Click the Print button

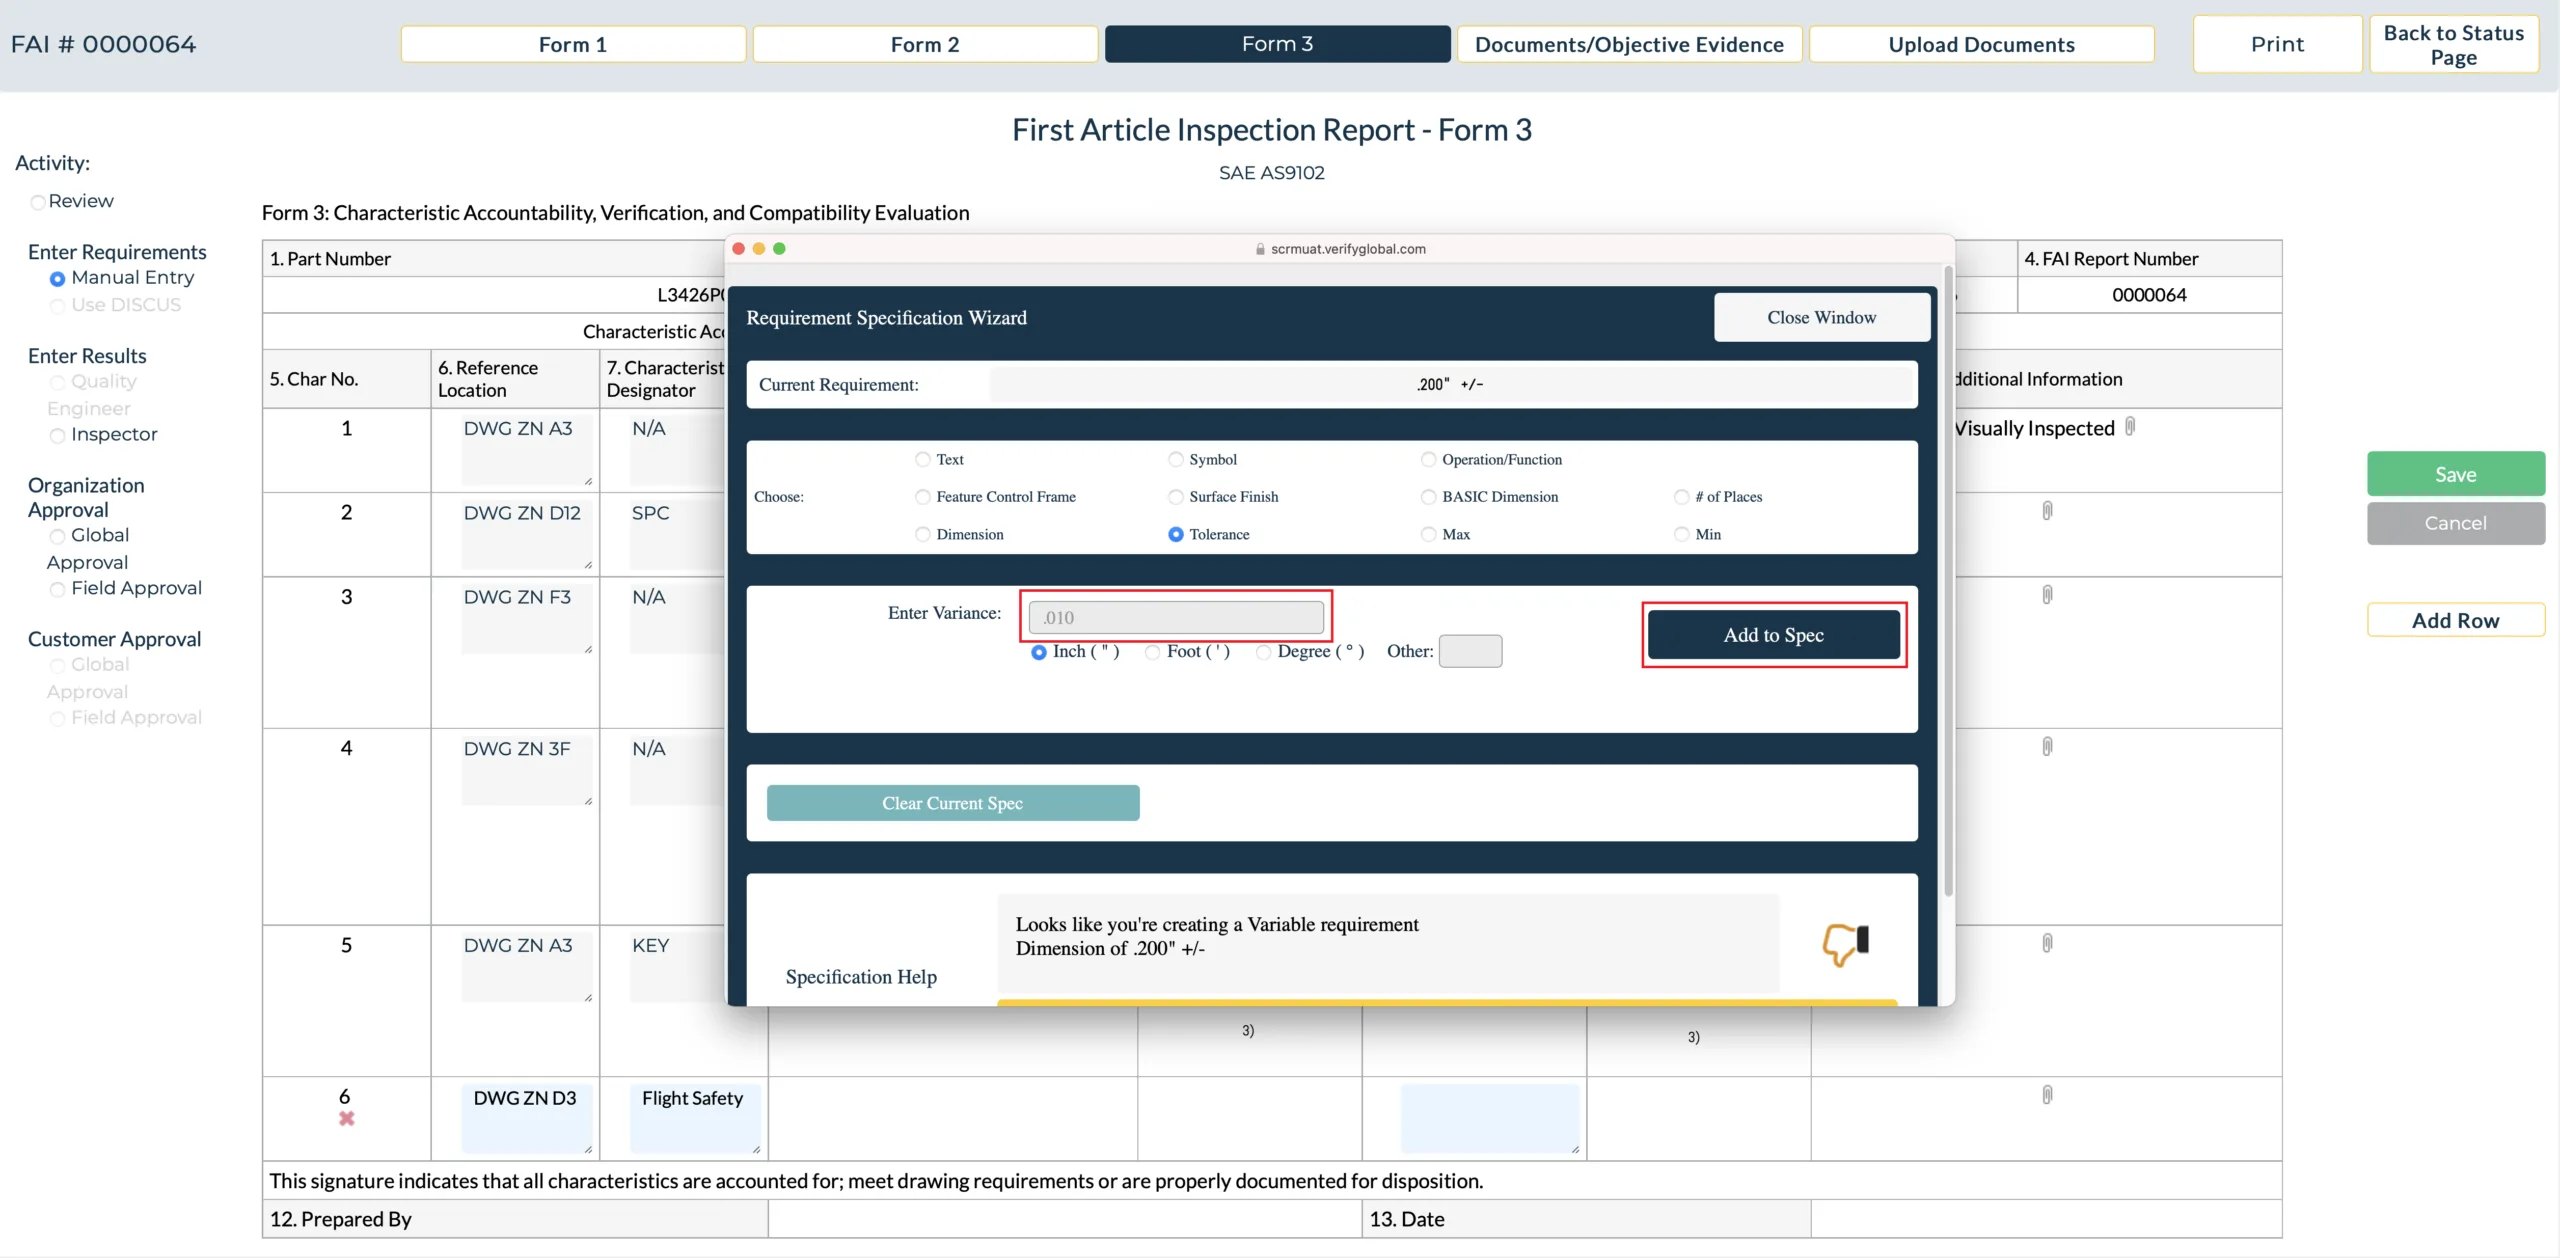pos(2277,44)
